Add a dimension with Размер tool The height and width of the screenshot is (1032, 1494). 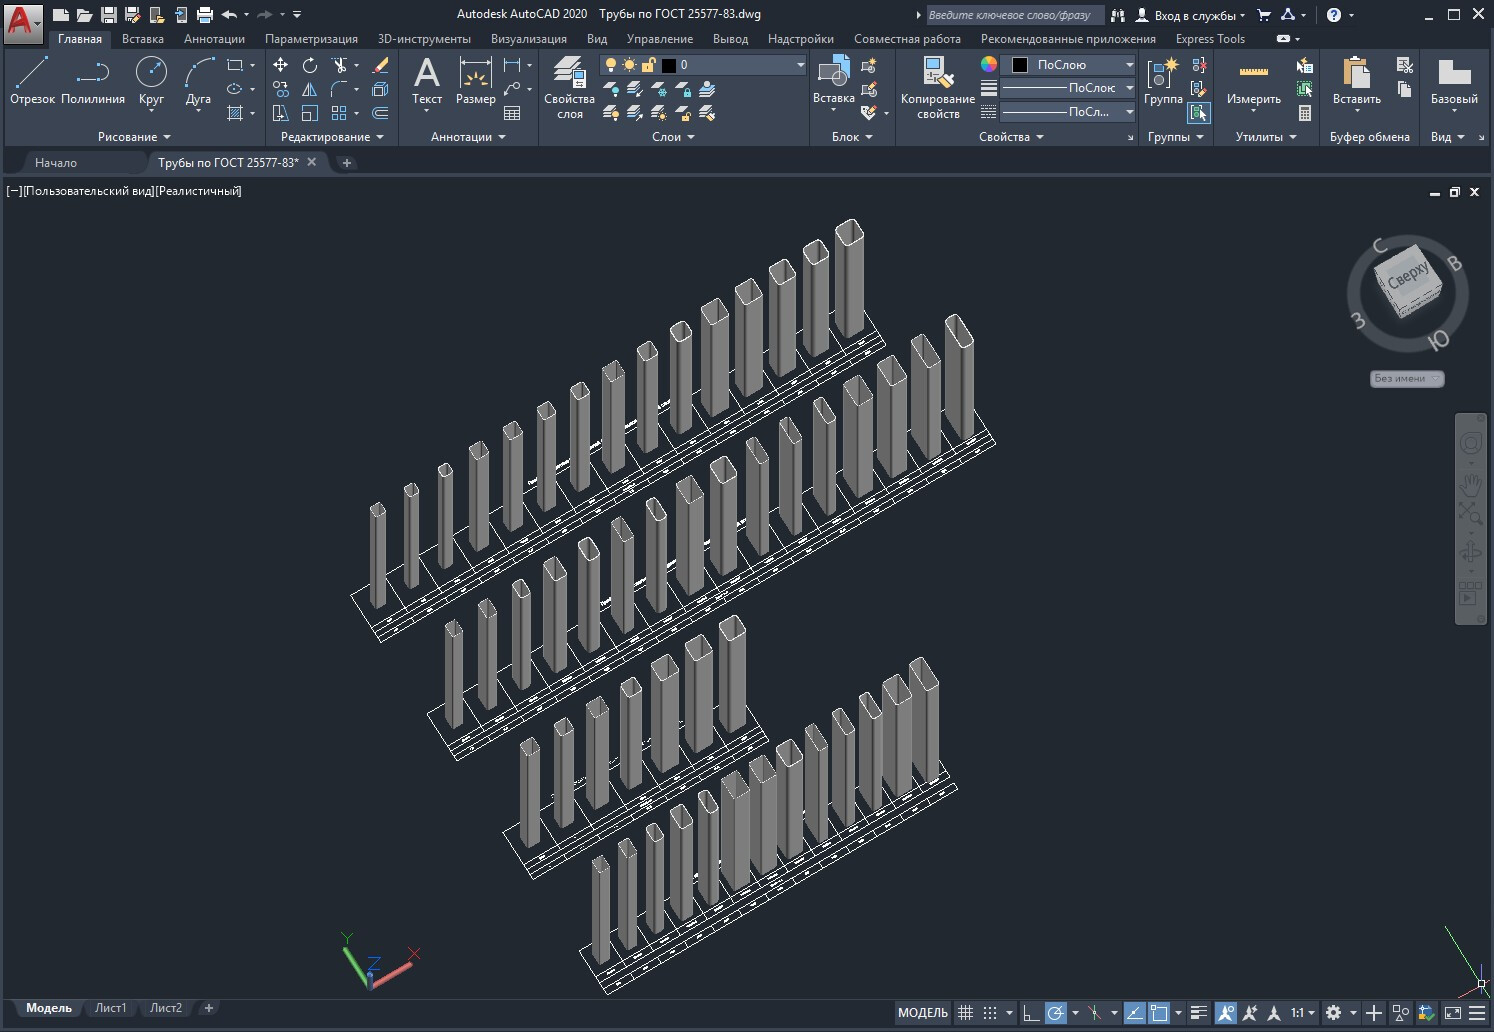[476, 80]
